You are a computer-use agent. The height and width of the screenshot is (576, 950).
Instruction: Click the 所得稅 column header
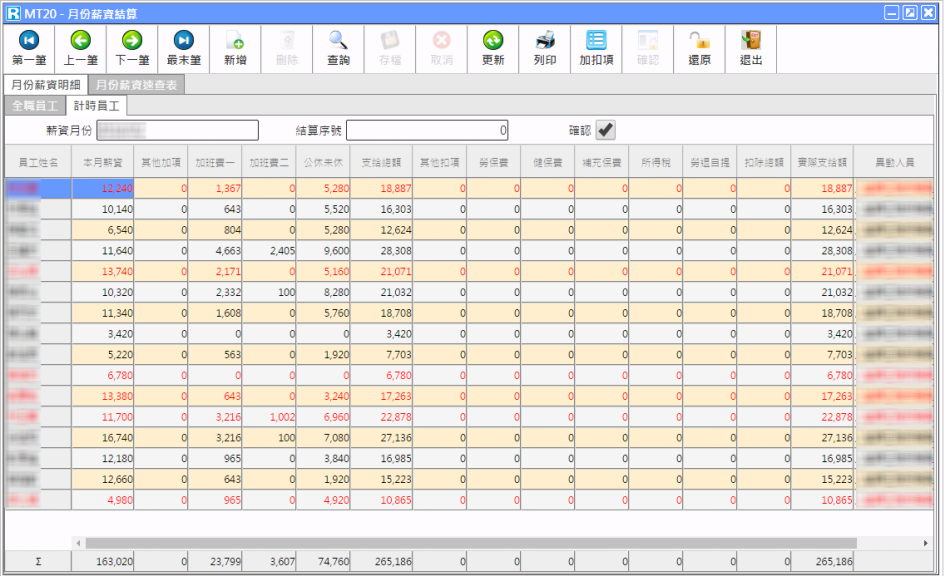tap(656, 162)
